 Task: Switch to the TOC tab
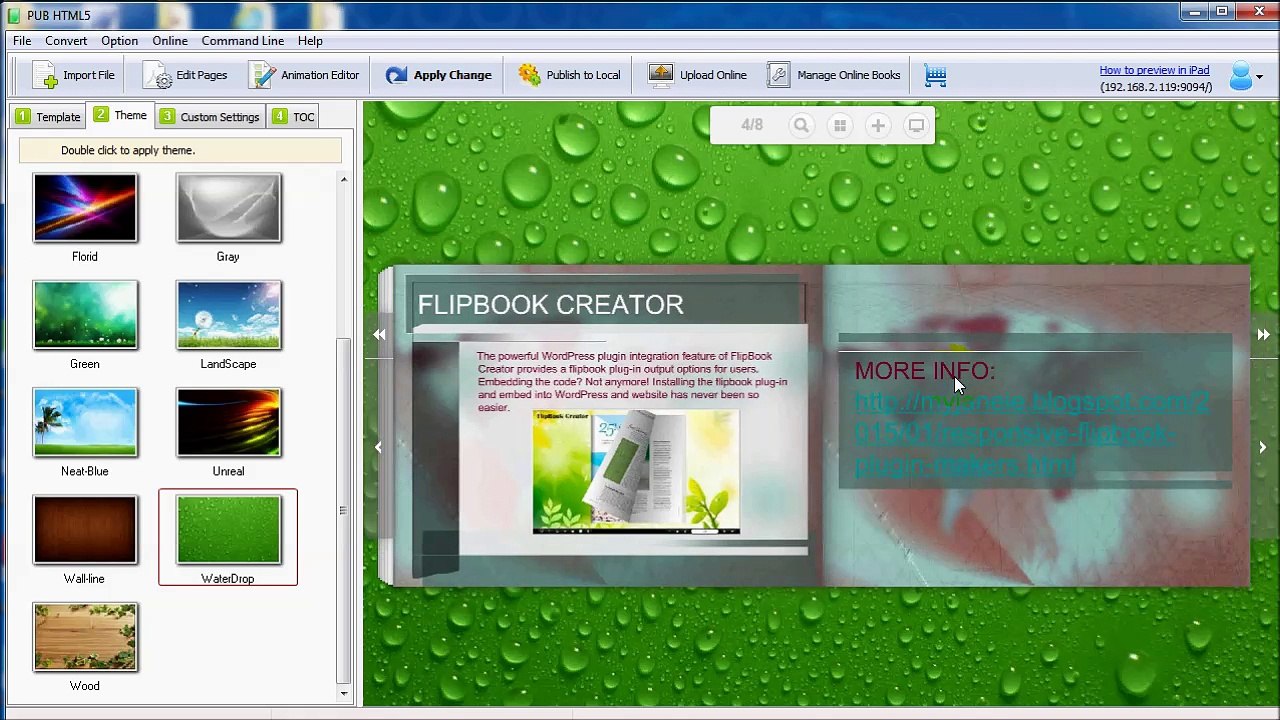(293, 116)
